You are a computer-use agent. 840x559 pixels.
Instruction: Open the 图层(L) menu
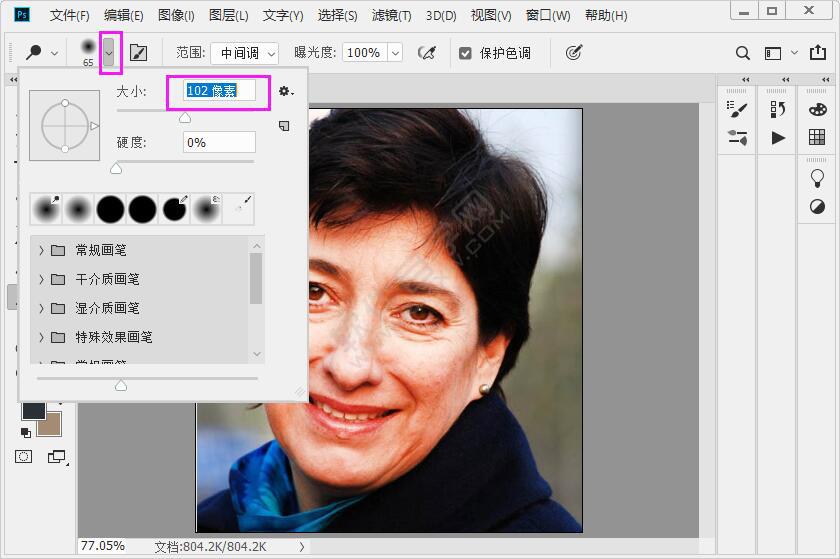click(x=229, y=15)
